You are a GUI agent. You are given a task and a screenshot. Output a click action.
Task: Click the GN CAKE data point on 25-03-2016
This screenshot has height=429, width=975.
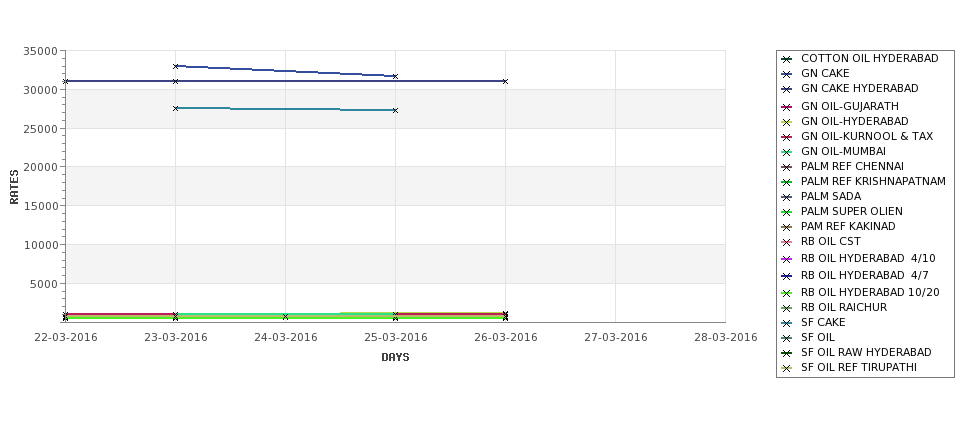tap(395, 76)
